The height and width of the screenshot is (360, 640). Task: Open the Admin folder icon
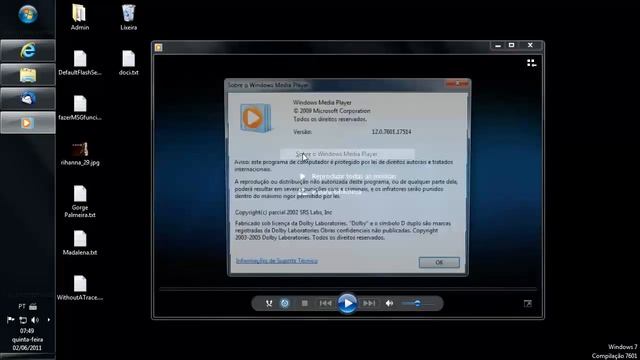coord(80,18)
